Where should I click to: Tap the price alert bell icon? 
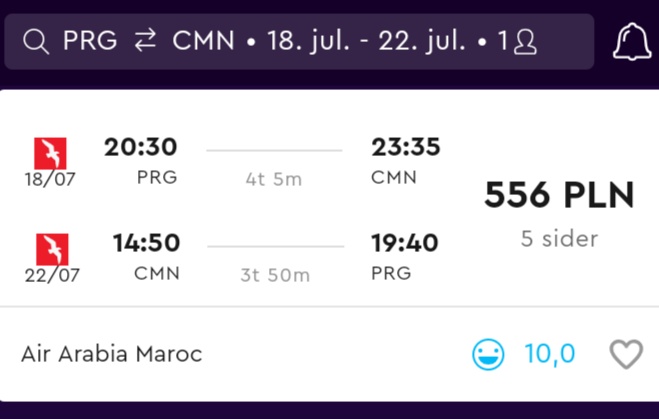pyautogui.click(x=632, y=42)
